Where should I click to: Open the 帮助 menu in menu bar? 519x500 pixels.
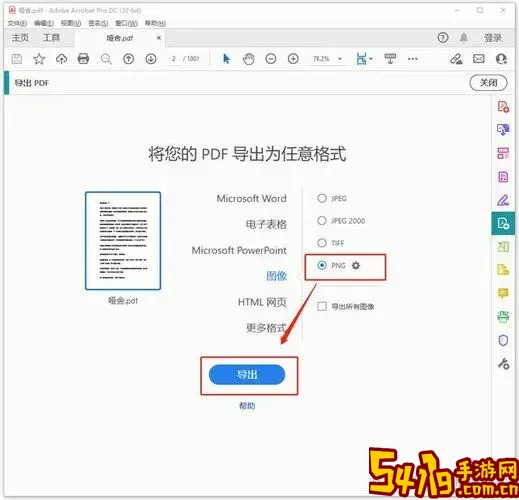[x=155, y=23]
